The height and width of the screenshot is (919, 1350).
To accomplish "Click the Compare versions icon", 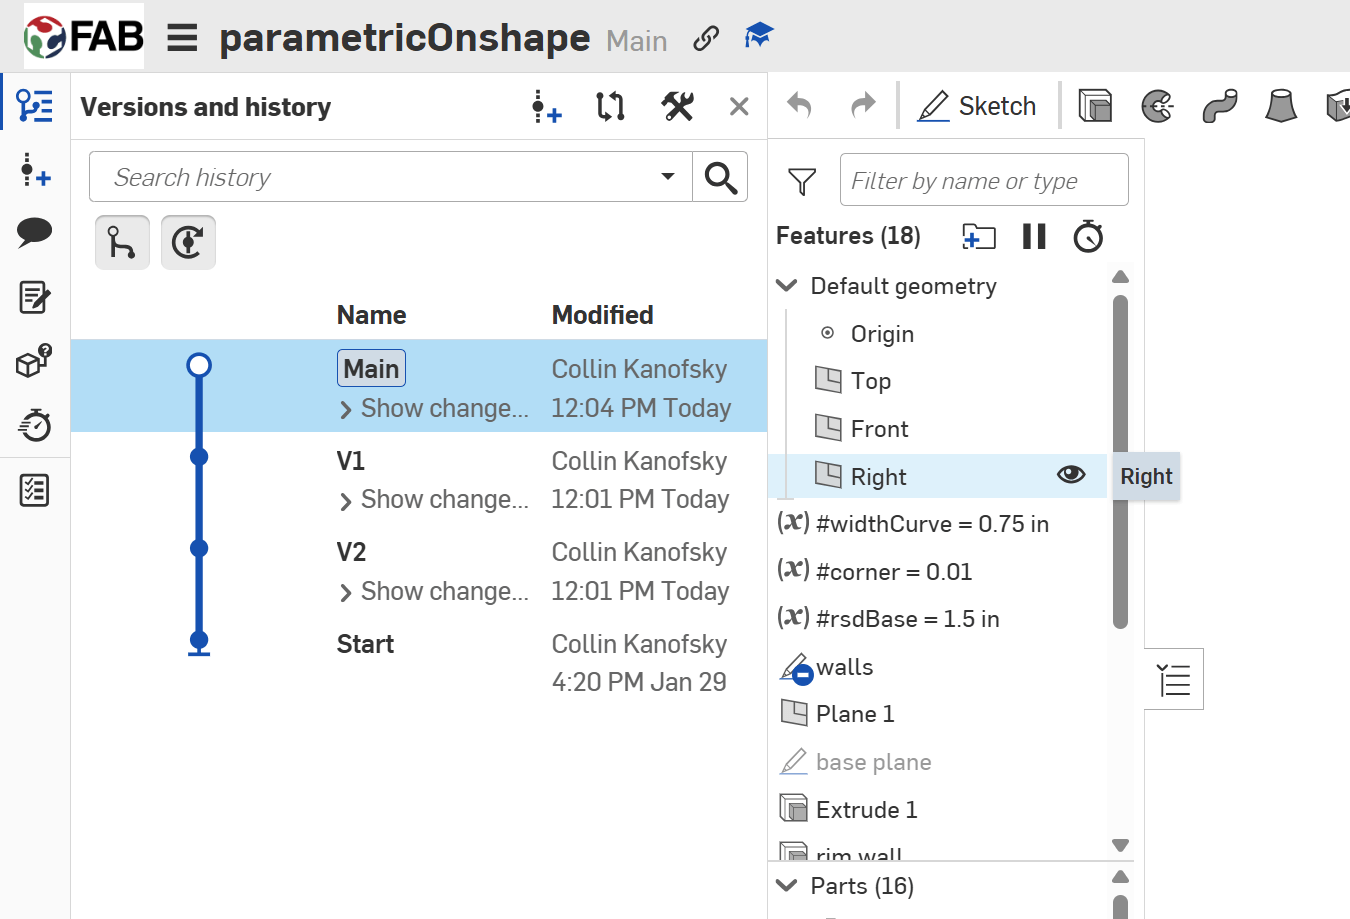I will pos(610,106).
